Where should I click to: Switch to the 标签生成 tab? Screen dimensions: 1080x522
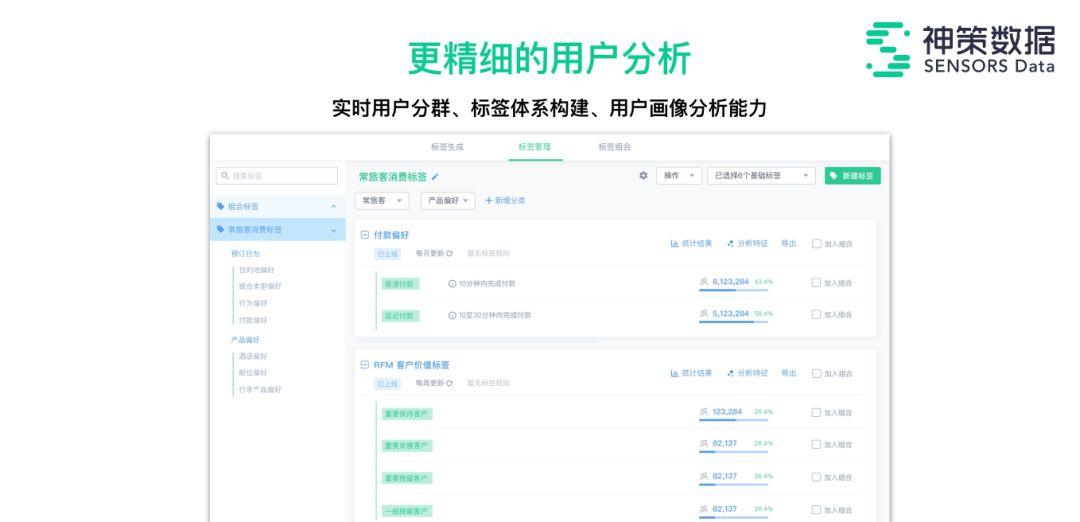[x=448, y=147]
